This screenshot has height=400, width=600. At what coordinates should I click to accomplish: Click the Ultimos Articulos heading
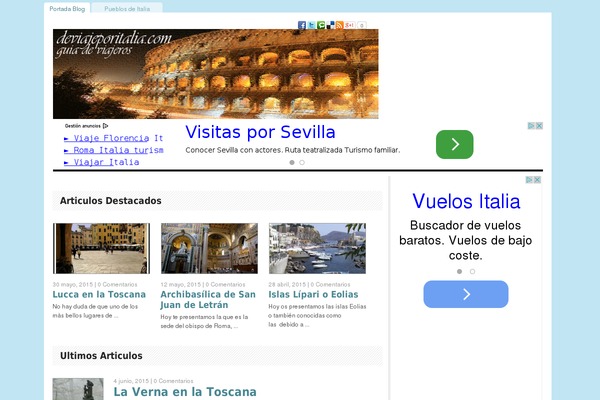101,356
